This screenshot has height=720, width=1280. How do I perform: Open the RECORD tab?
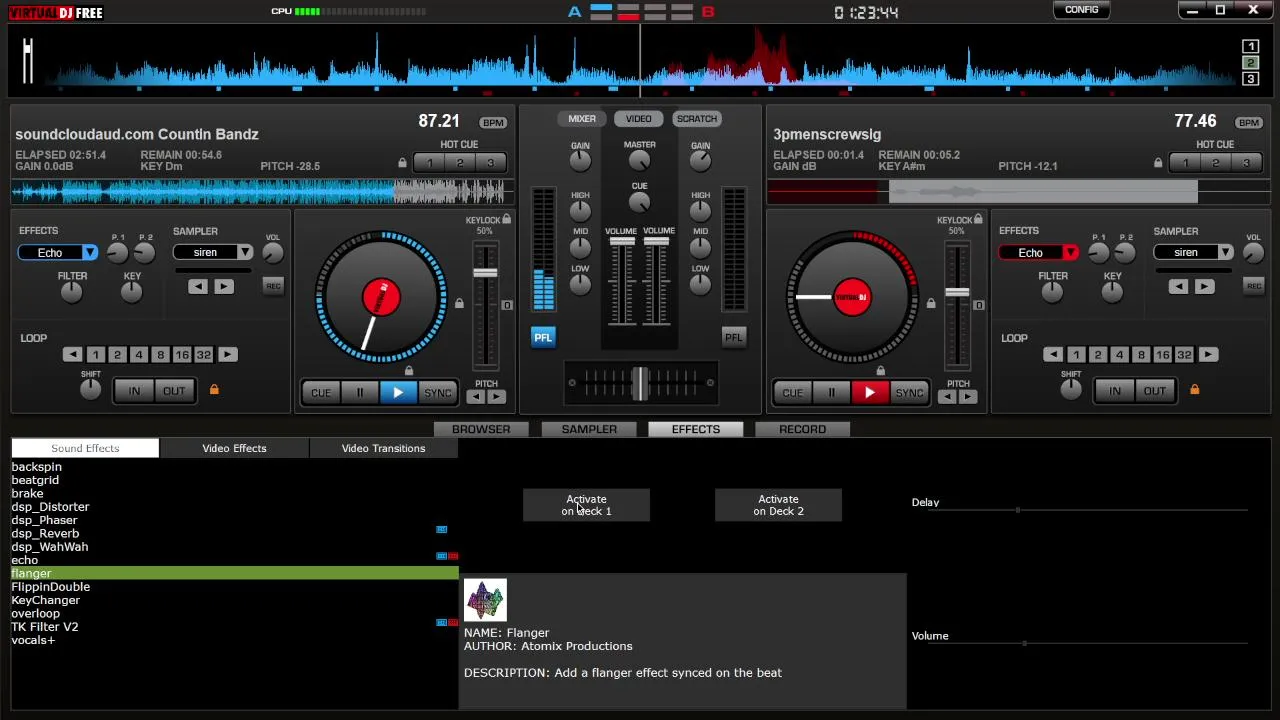coord(802,429)
